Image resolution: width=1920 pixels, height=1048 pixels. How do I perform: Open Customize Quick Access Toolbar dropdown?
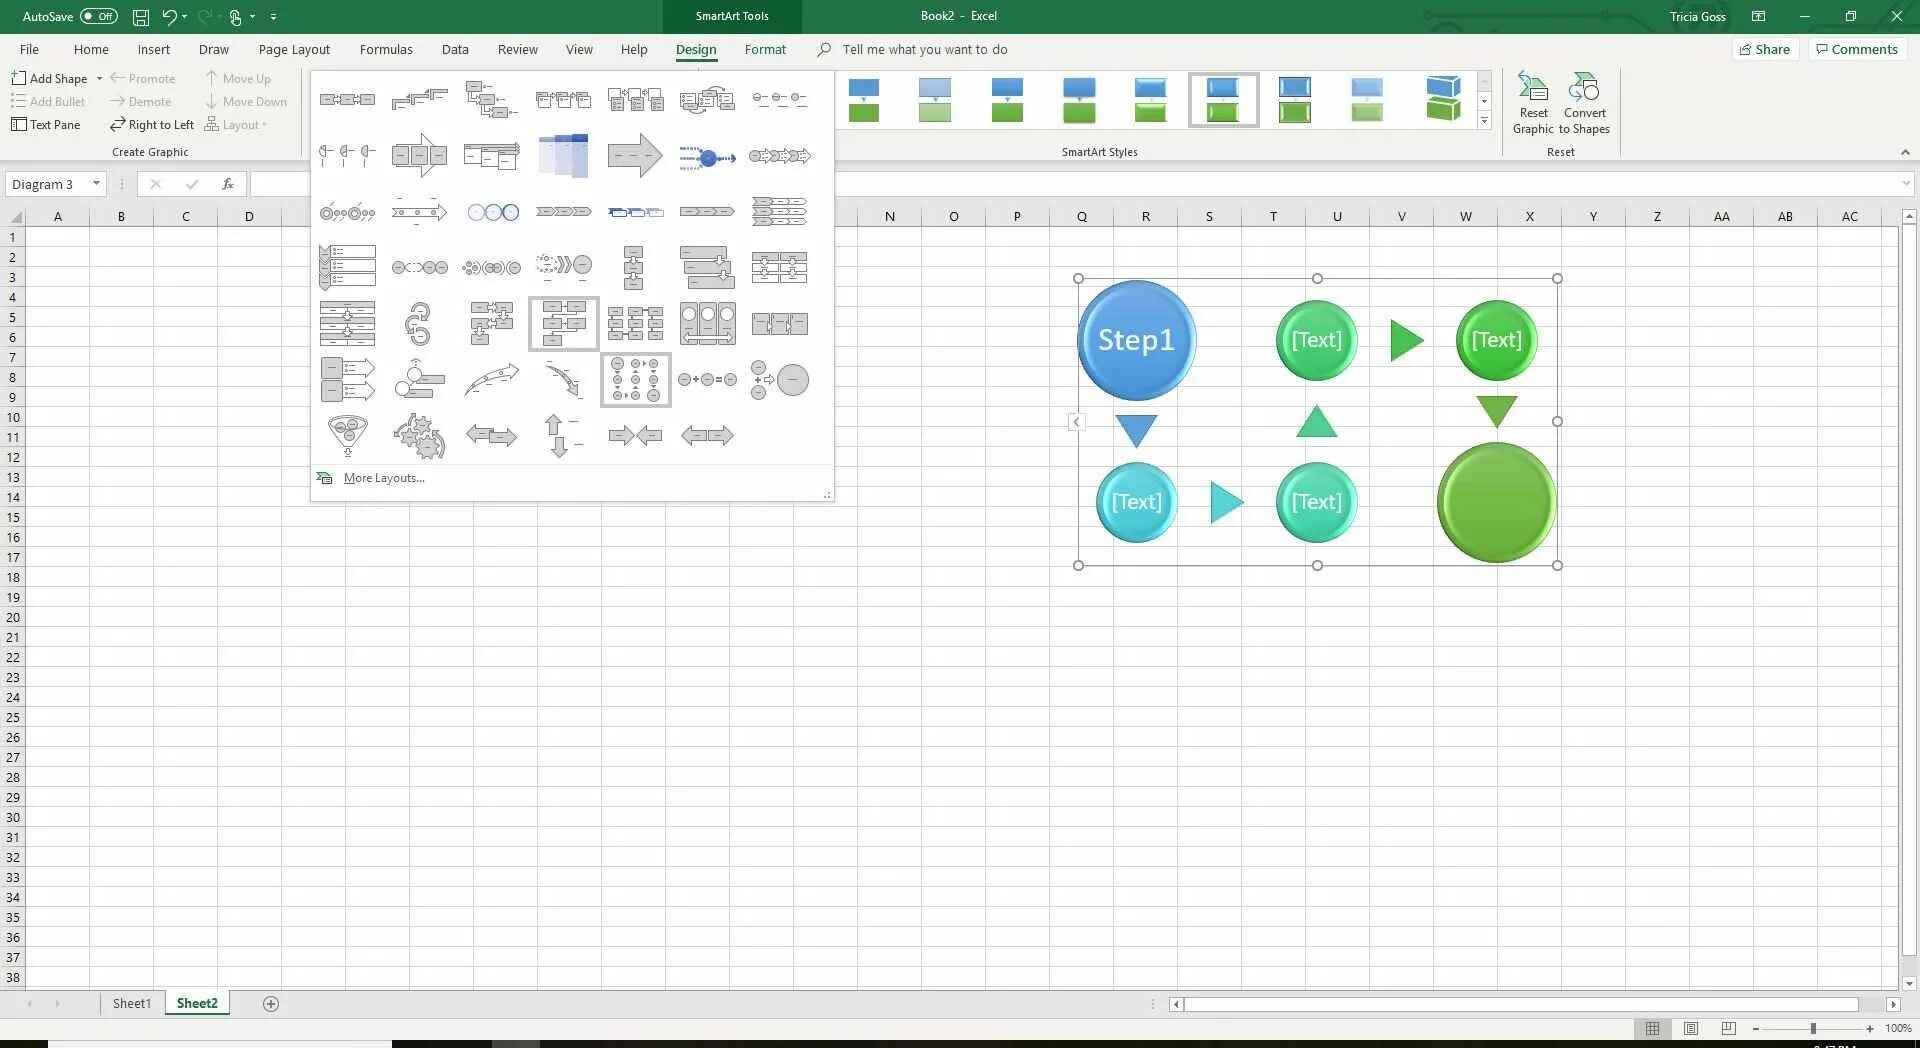tap(273, 17)
